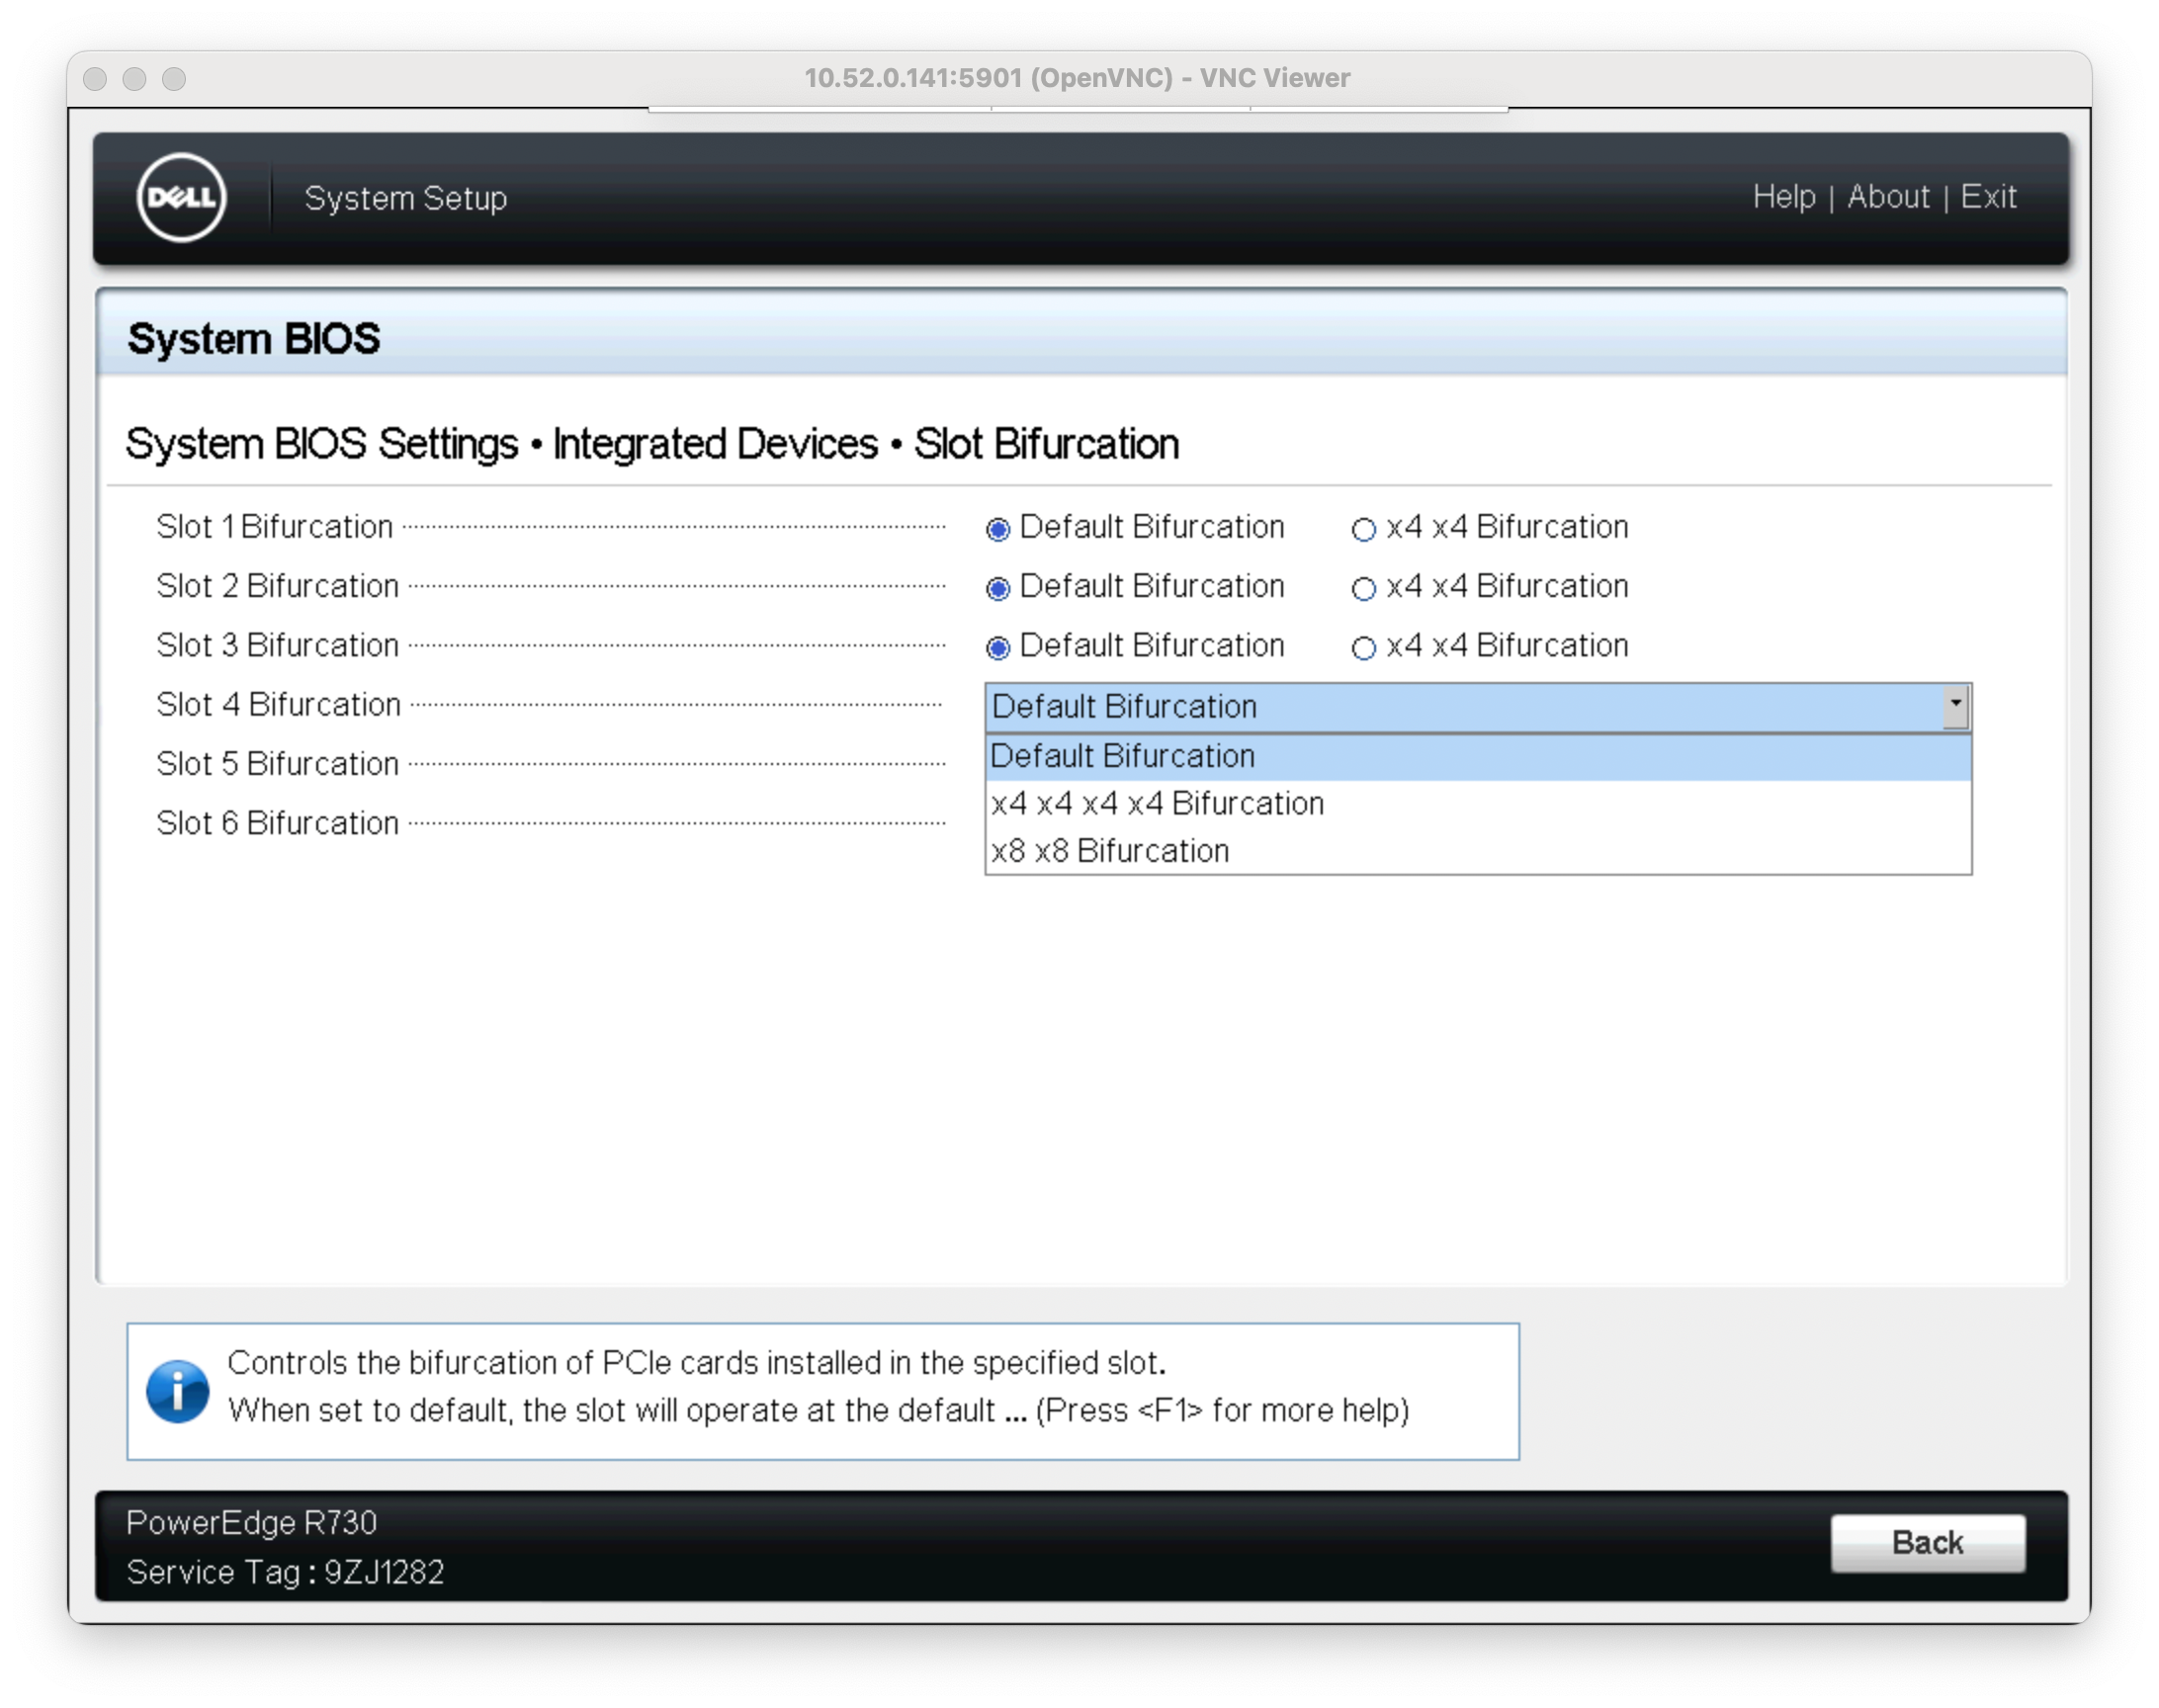Maximize the VNC Viewer window

point(174,79)
